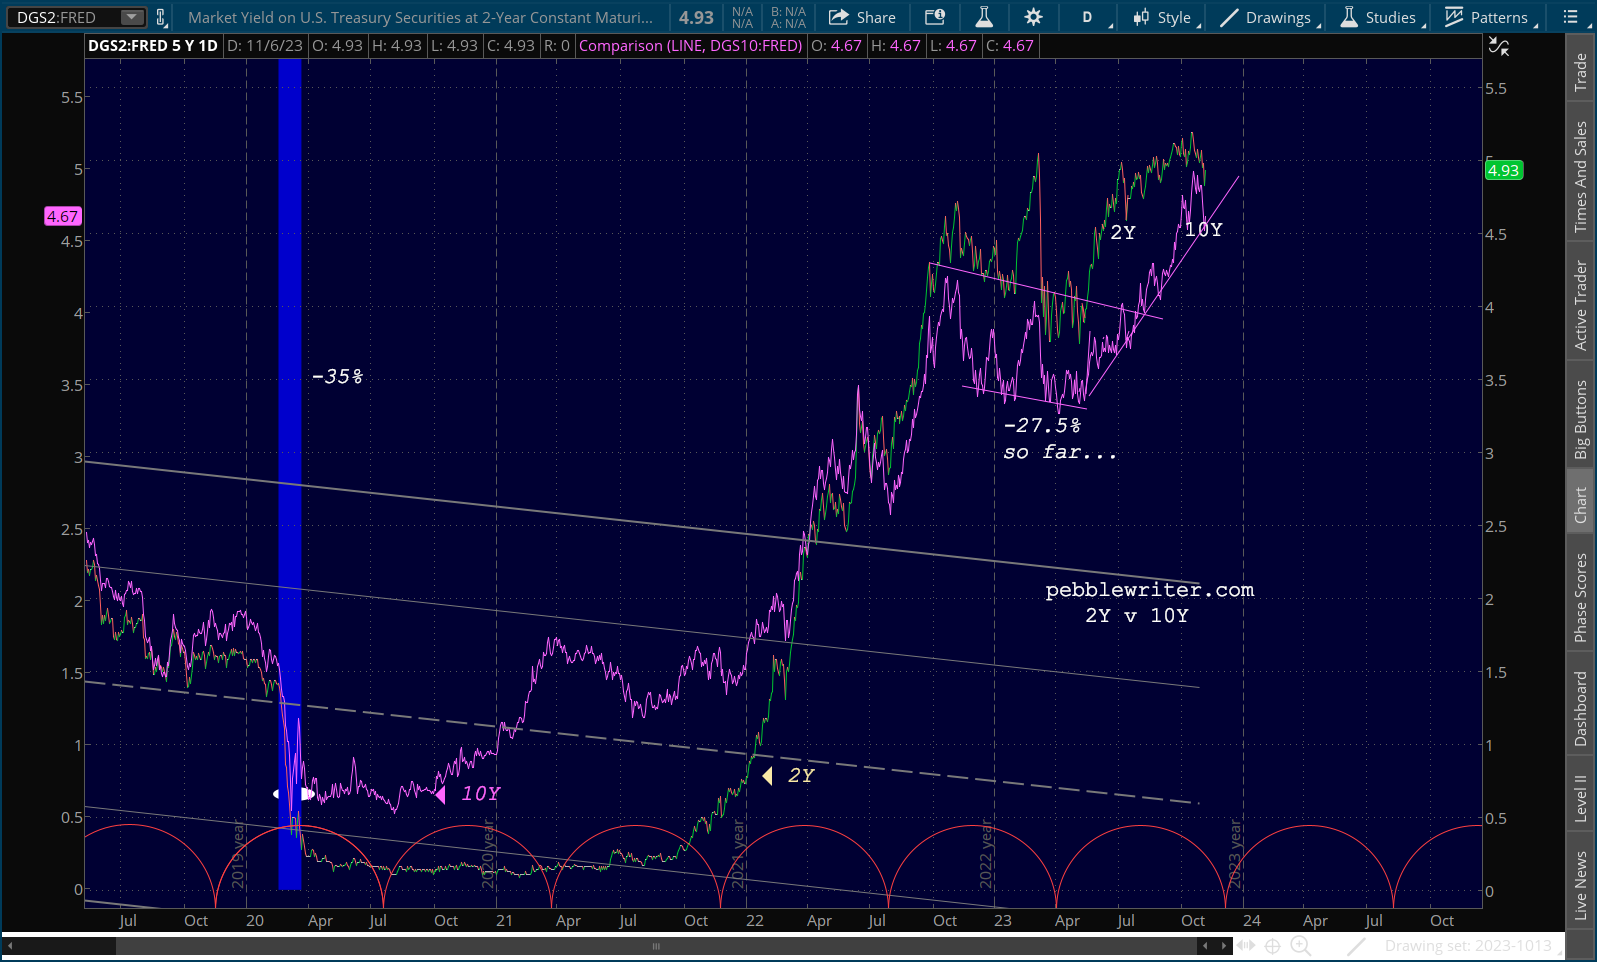Screen dimensions: 1597x962
Task: Open the list menu icon at top right
Action: pos(1571,17)
